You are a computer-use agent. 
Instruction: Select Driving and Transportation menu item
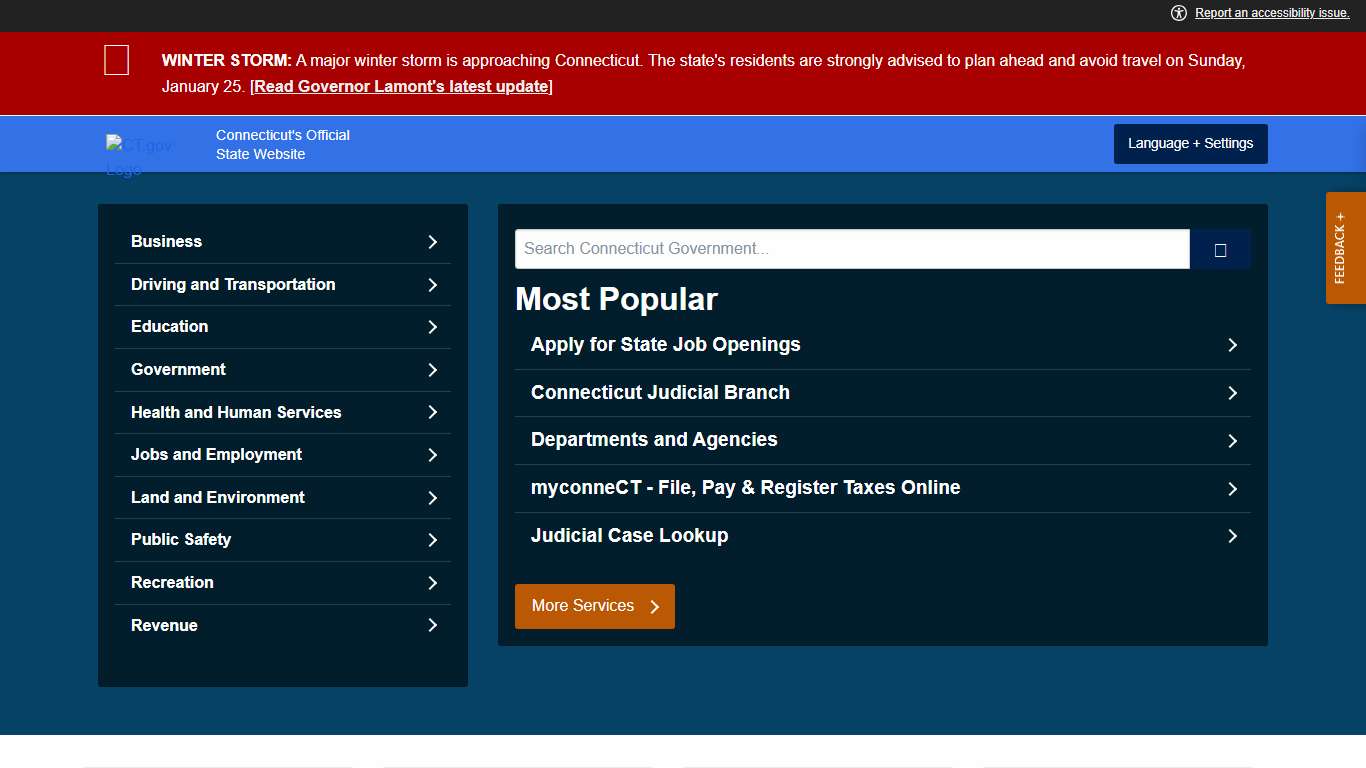coord(233,285)
